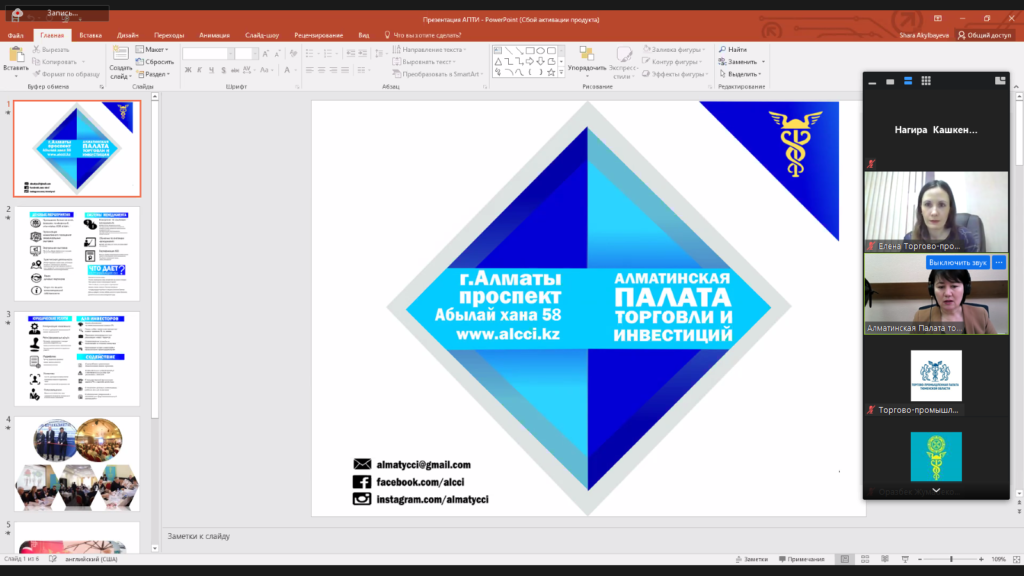Click the Вставить paste icon
The image size is (1024, 576).
[x=16, y=56]
